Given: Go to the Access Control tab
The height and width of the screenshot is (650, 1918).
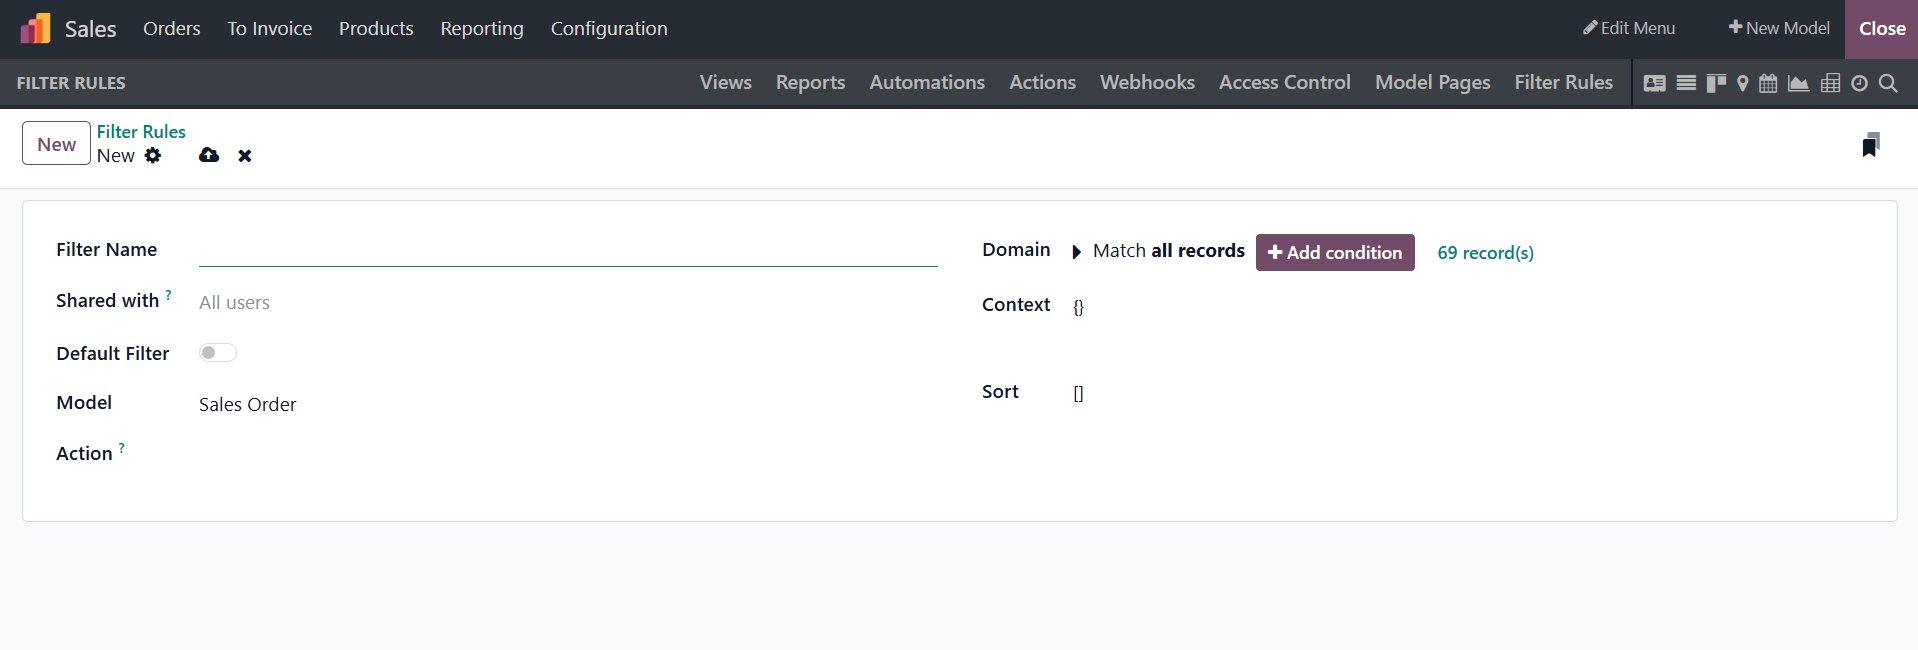Looking at the screenshot, I should tap(1284, 83).
